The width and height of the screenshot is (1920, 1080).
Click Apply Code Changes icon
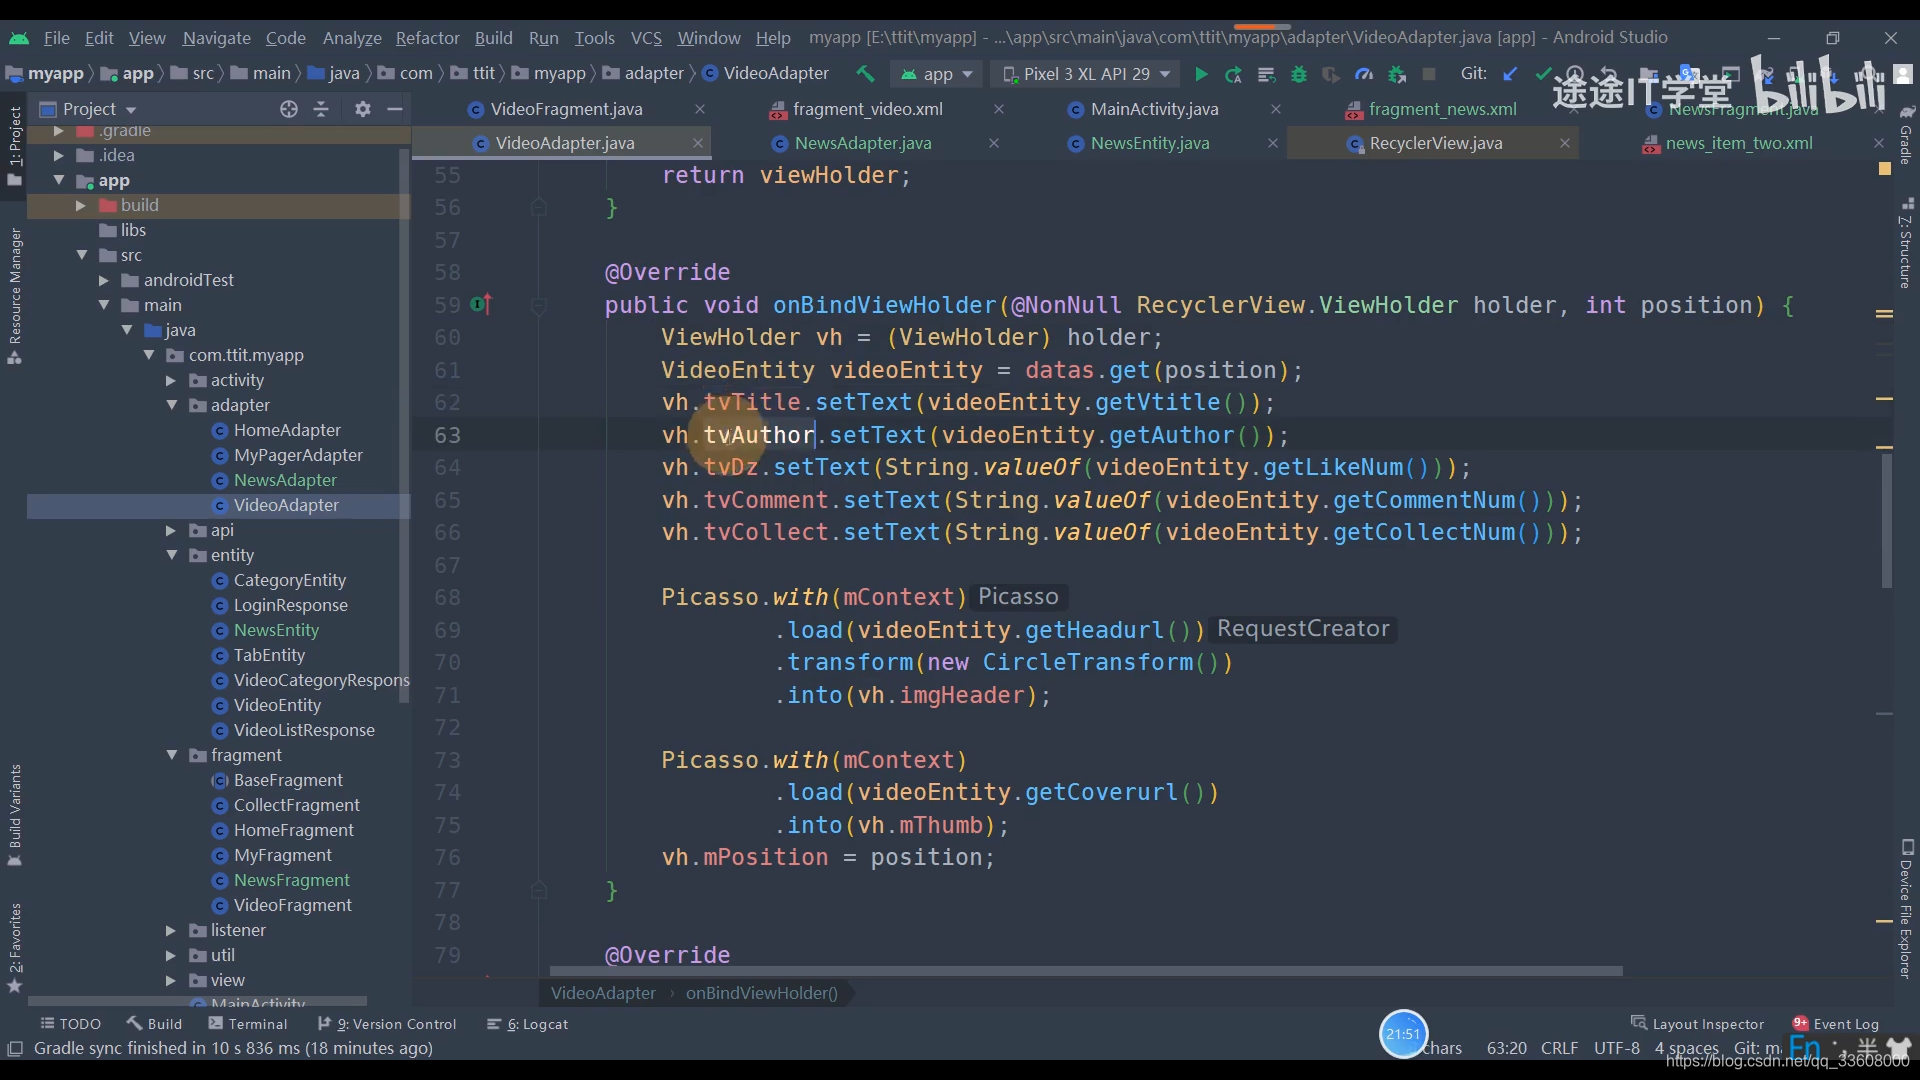(x=1266, y=74)
